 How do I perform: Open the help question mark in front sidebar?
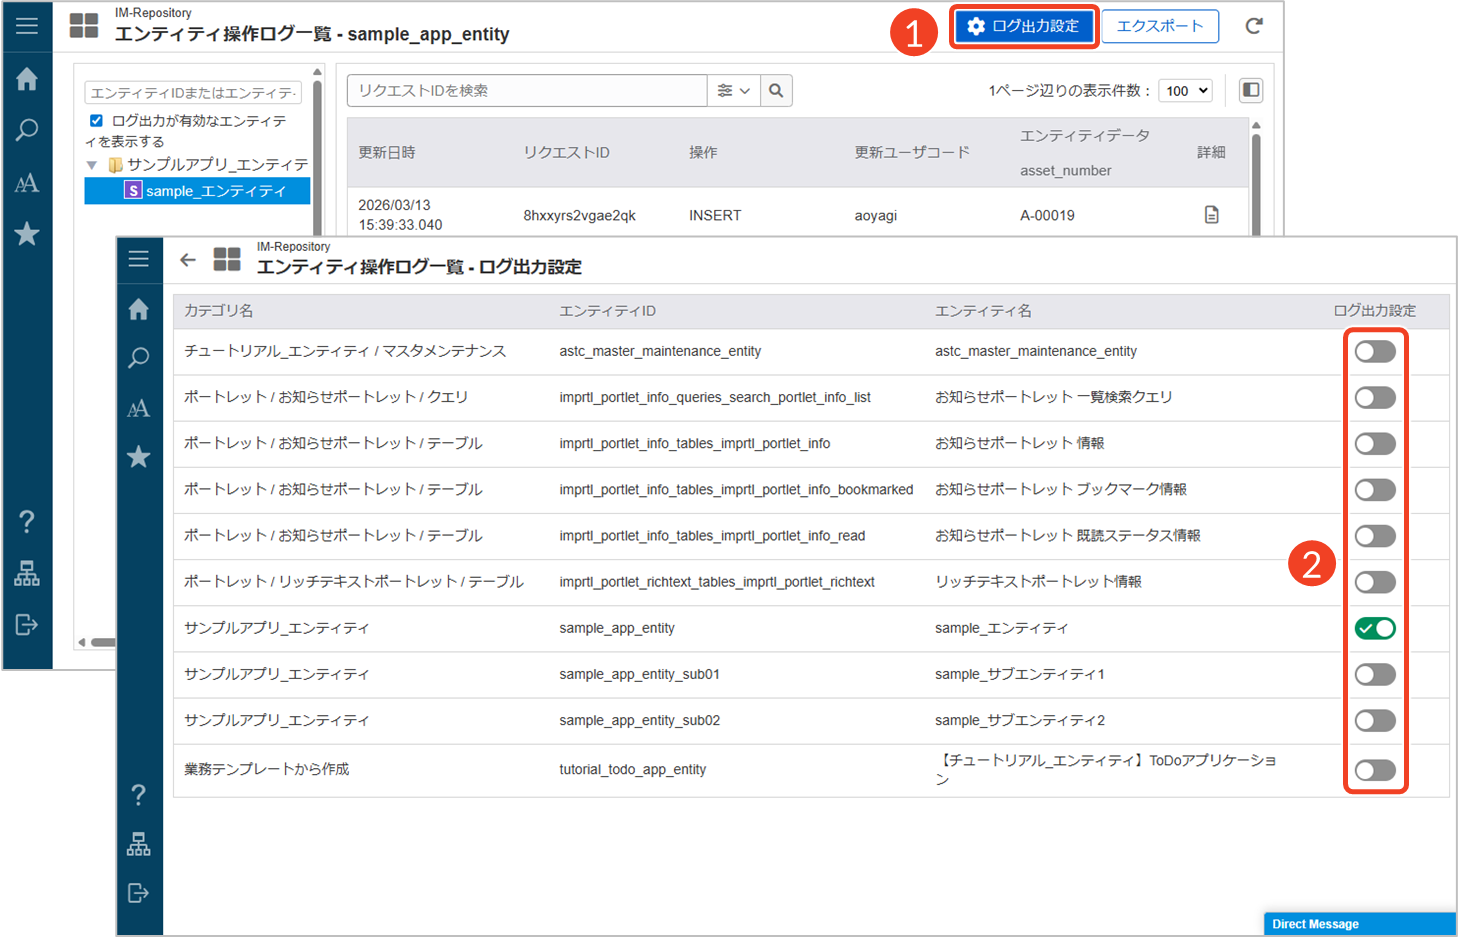[139, 795]
